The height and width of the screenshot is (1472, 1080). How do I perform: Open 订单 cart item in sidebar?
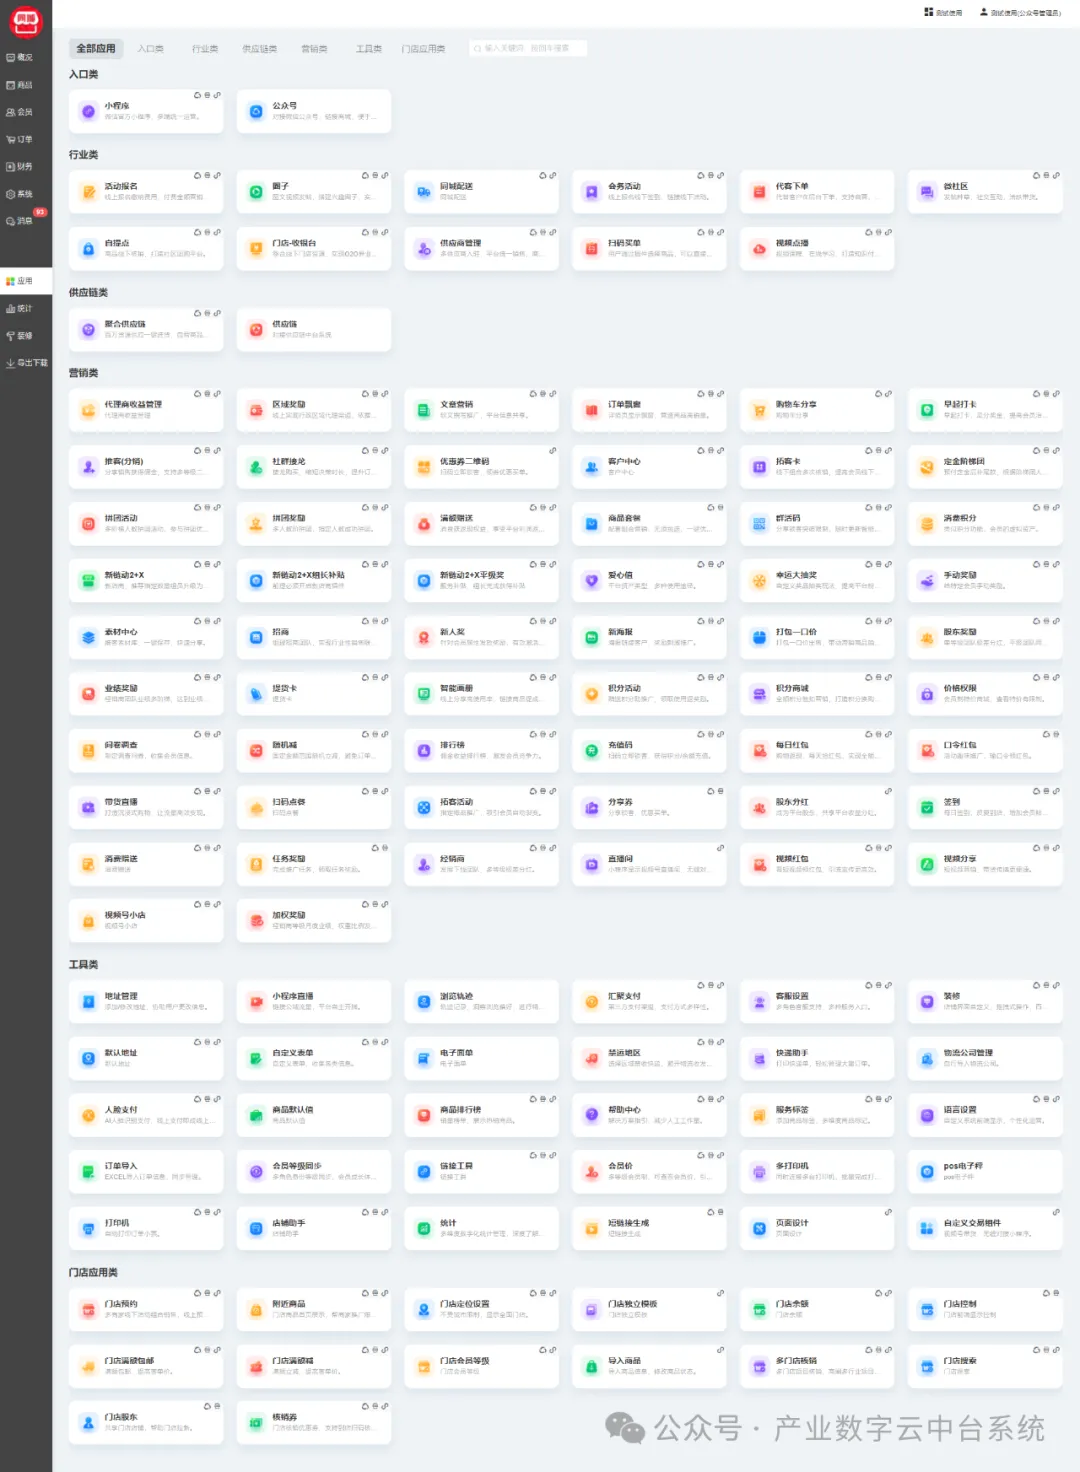(x=20, y=140)
